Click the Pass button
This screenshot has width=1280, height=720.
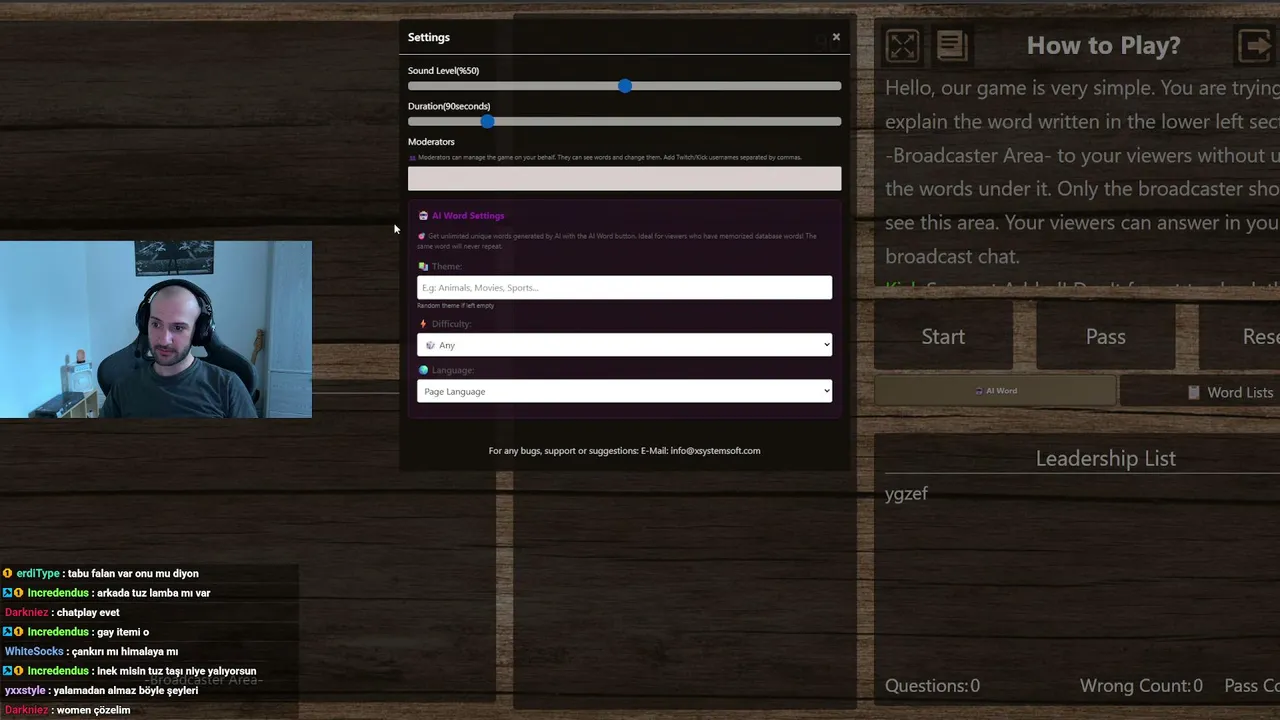click(1106, 337)
